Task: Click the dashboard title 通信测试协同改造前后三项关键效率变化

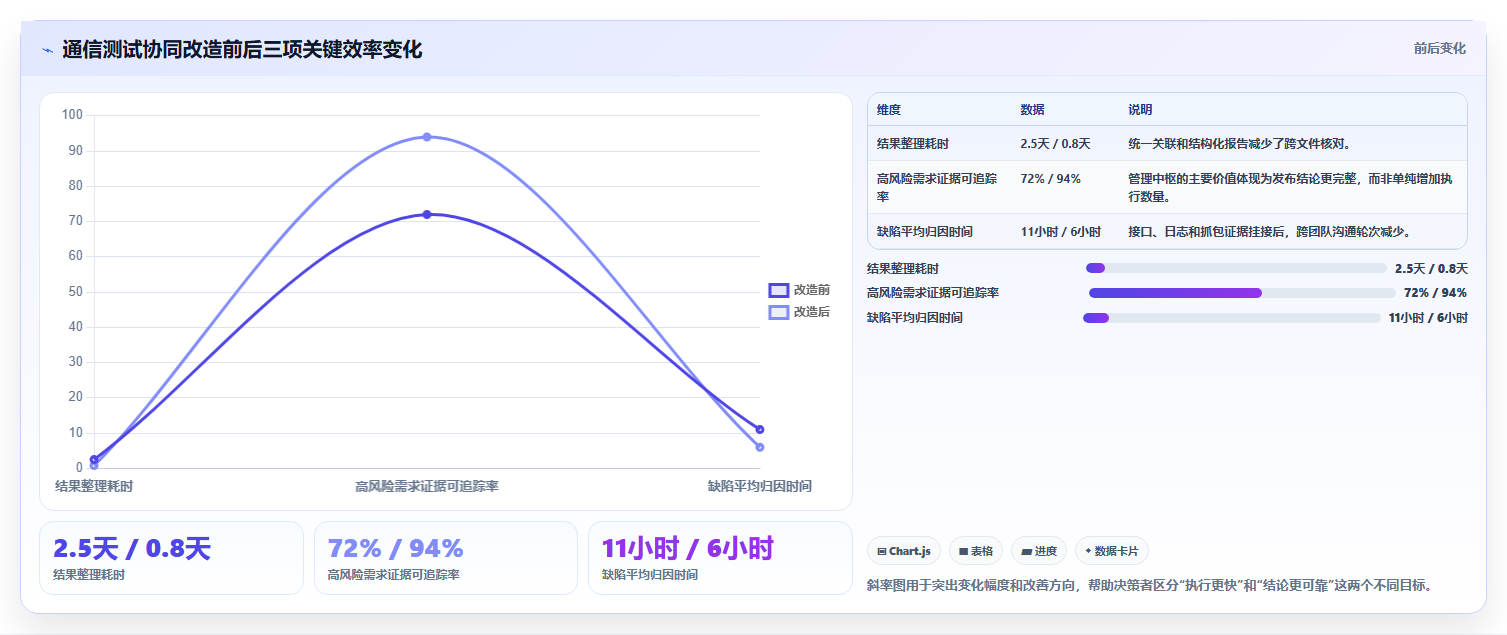Action: (x=242, y=50)
